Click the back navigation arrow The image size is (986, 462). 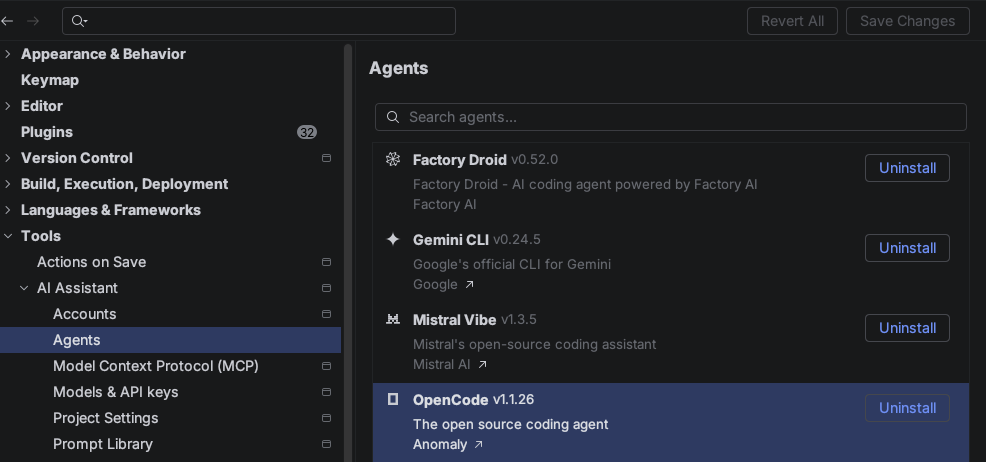(8, 21)
